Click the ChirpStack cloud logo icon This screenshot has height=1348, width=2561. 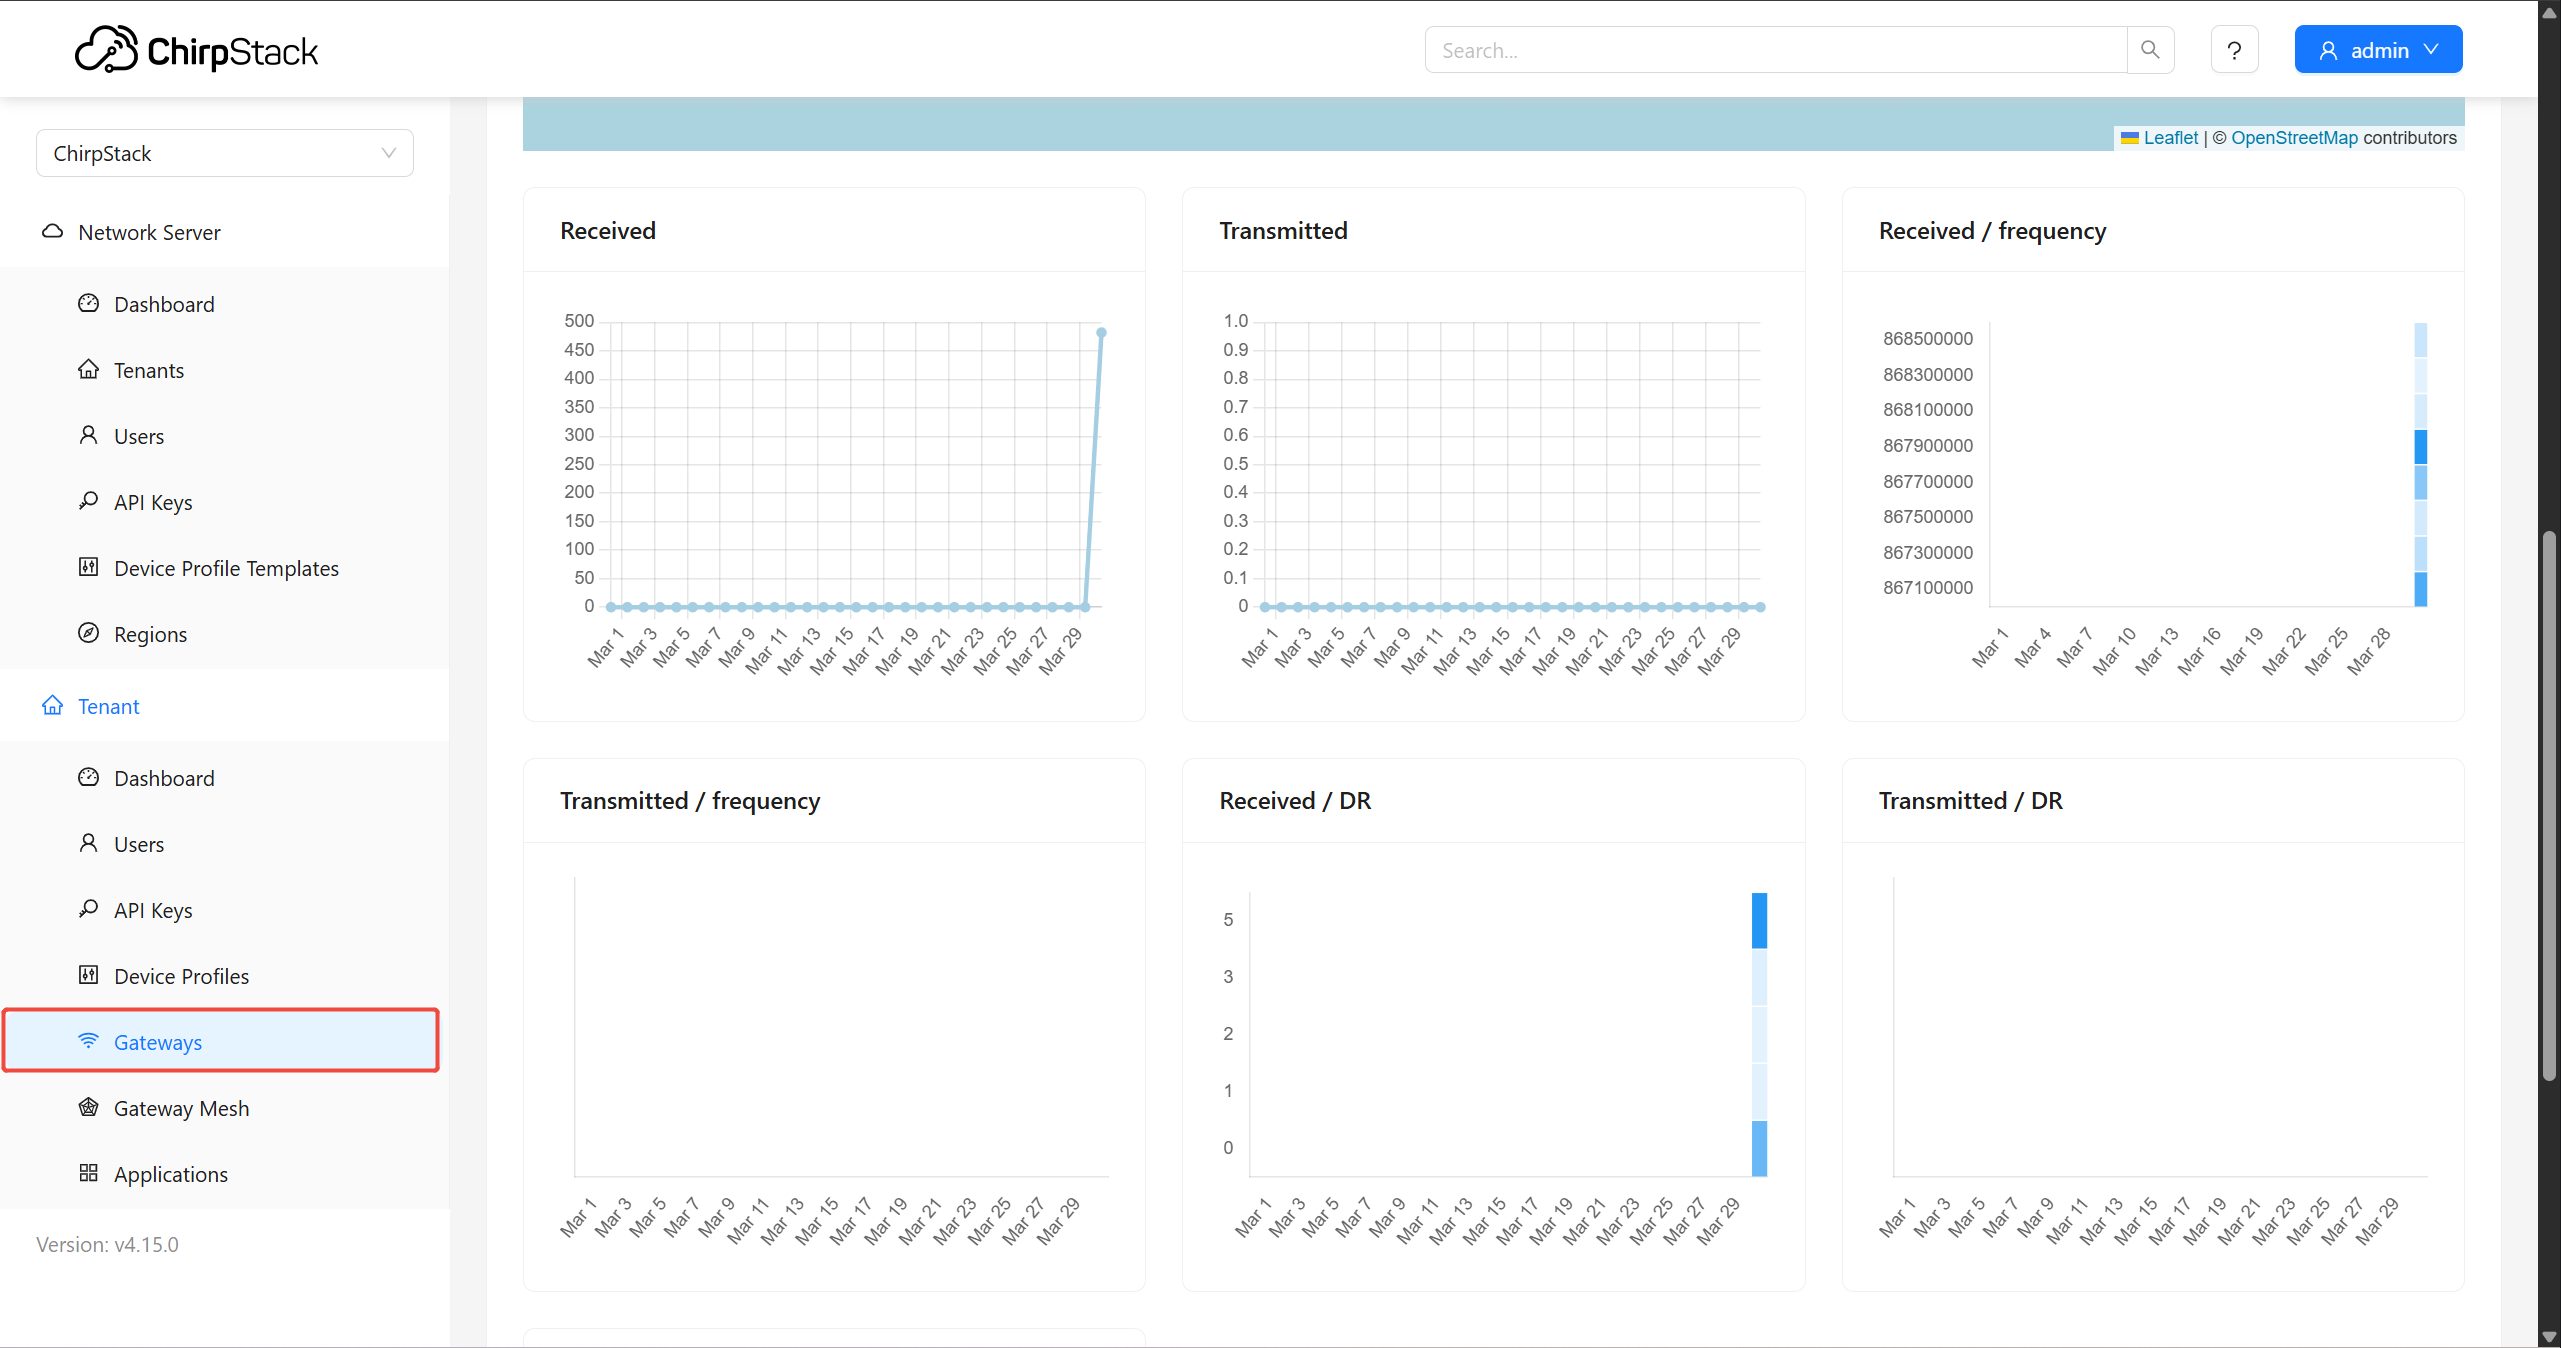[x=106, y=50]
